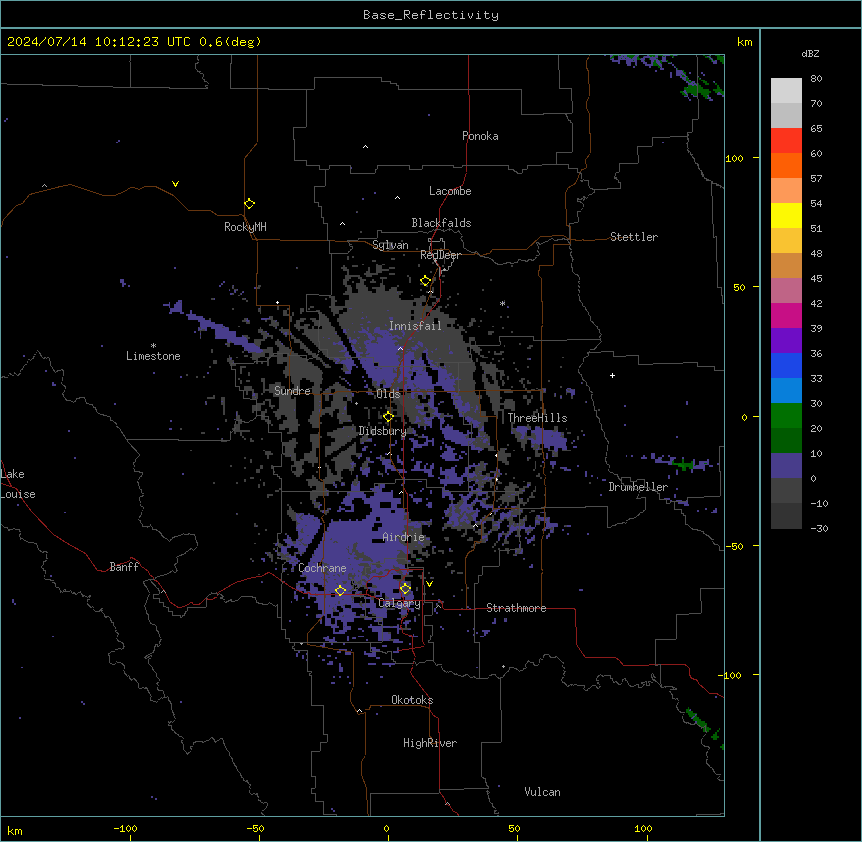The image size is (862, 842).
Task: Click the red 60-65 dBZ color swatch
Action: (786, 141)
